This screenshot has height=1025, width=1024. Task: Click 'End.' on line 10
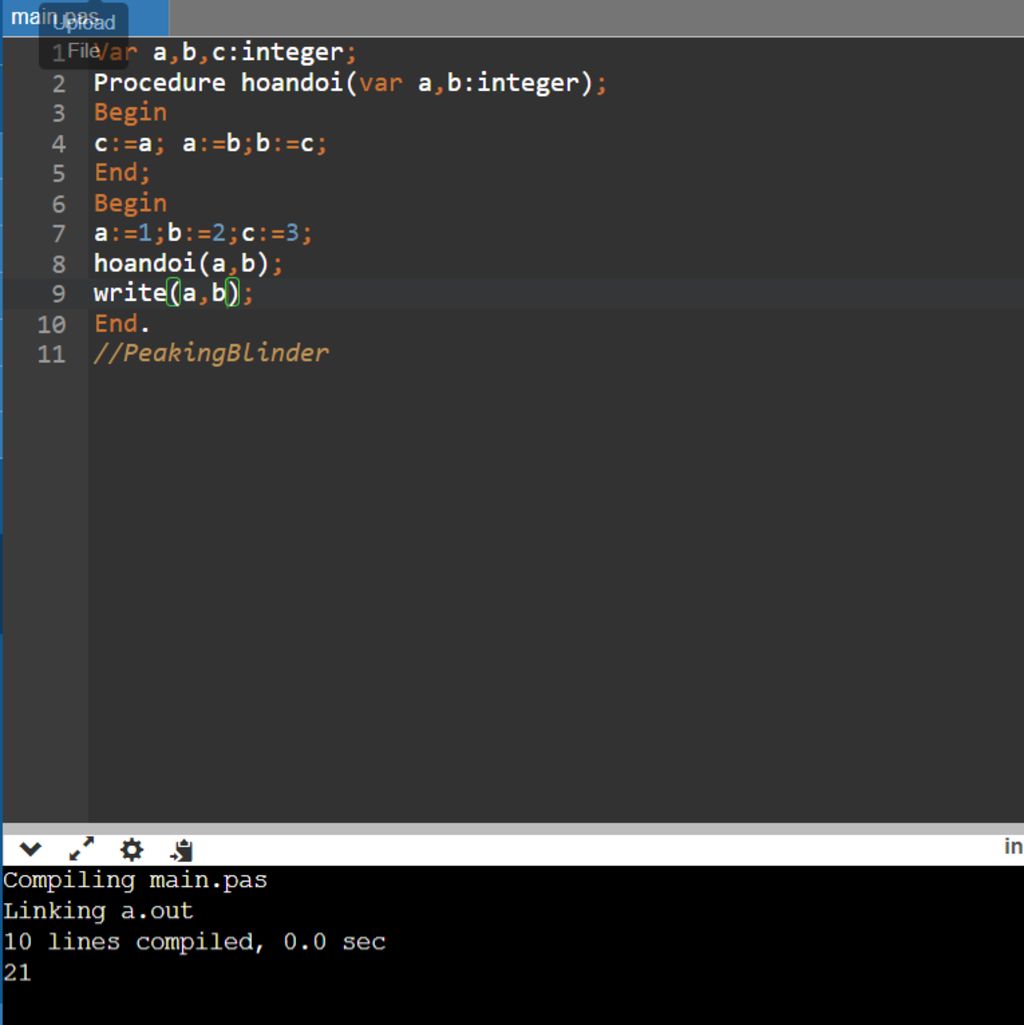122,324
